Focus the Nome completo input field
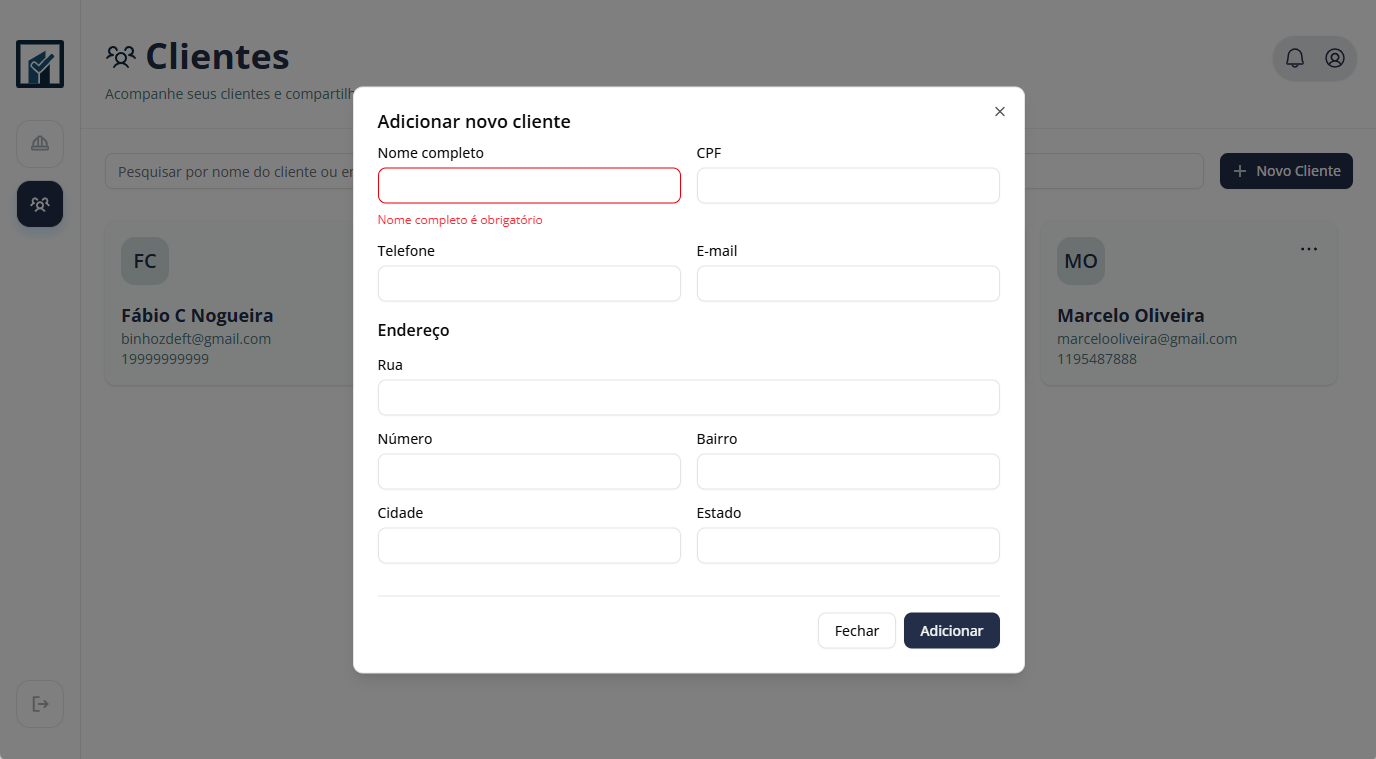The width and height of the screenshot is (1376, 759). tap(529, 186)
